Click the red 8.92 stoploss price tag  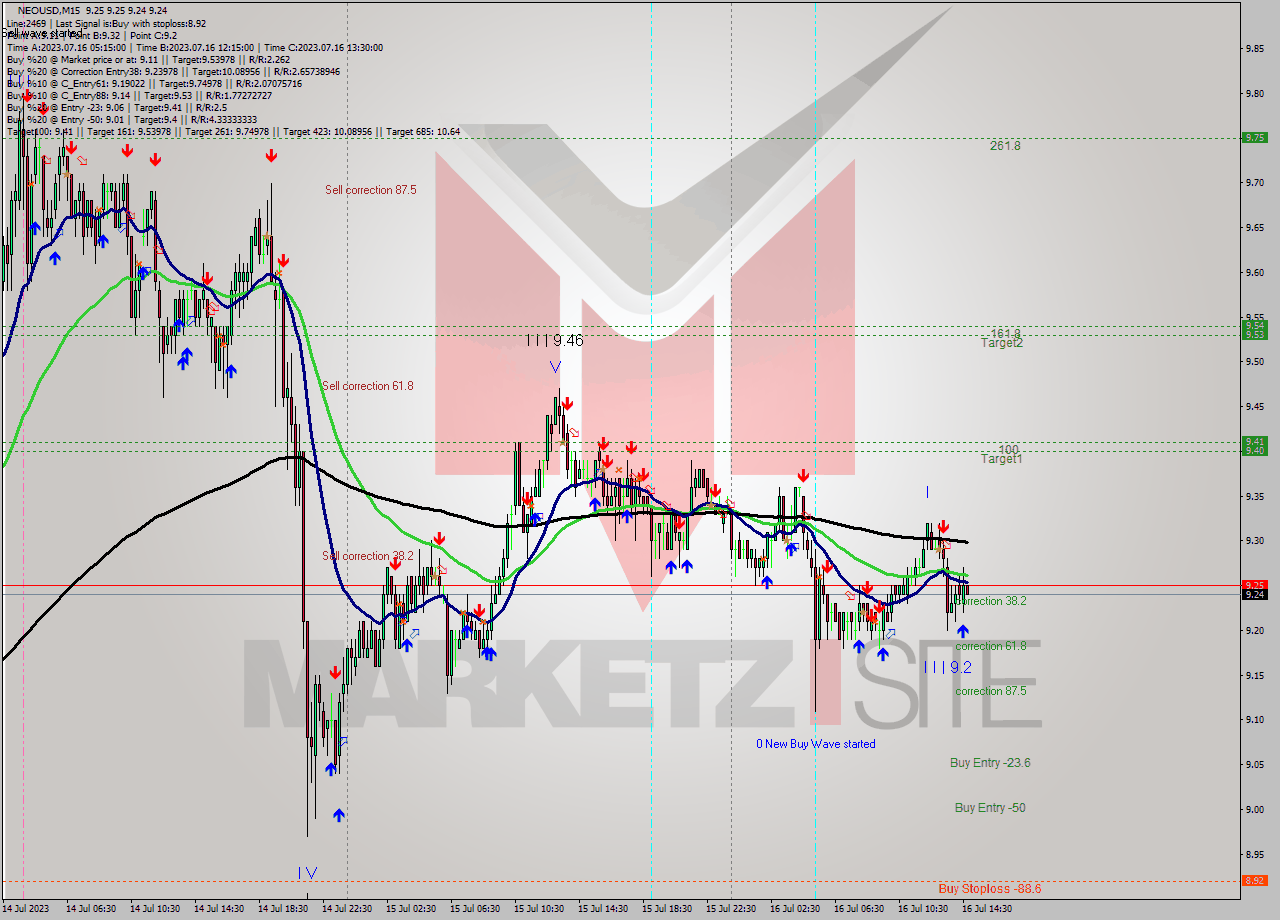point(1254,881)
